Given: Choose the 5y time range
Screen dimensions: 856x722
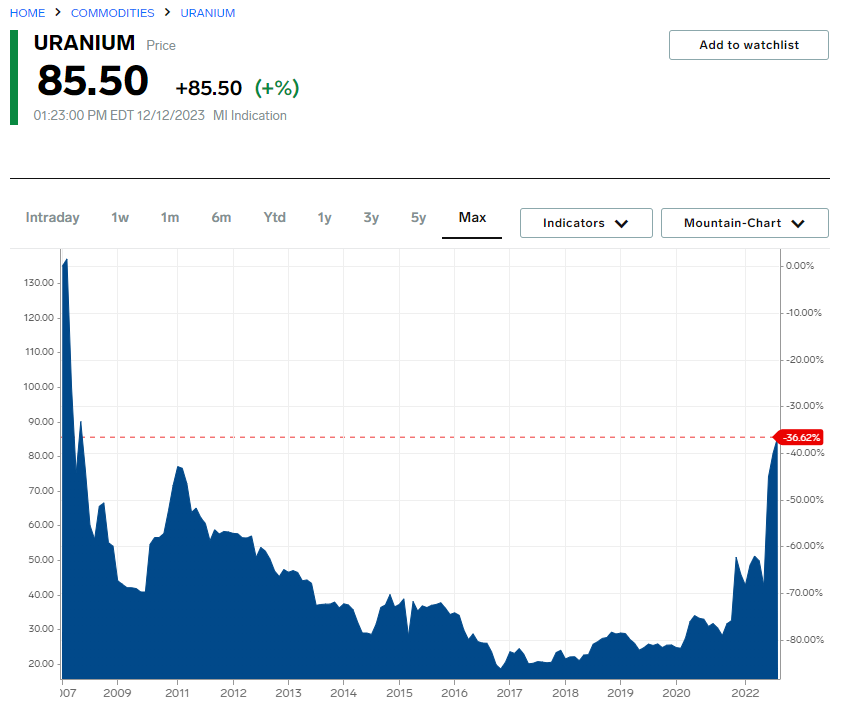Looking at the screenshot, I should [x=418, y=218].
